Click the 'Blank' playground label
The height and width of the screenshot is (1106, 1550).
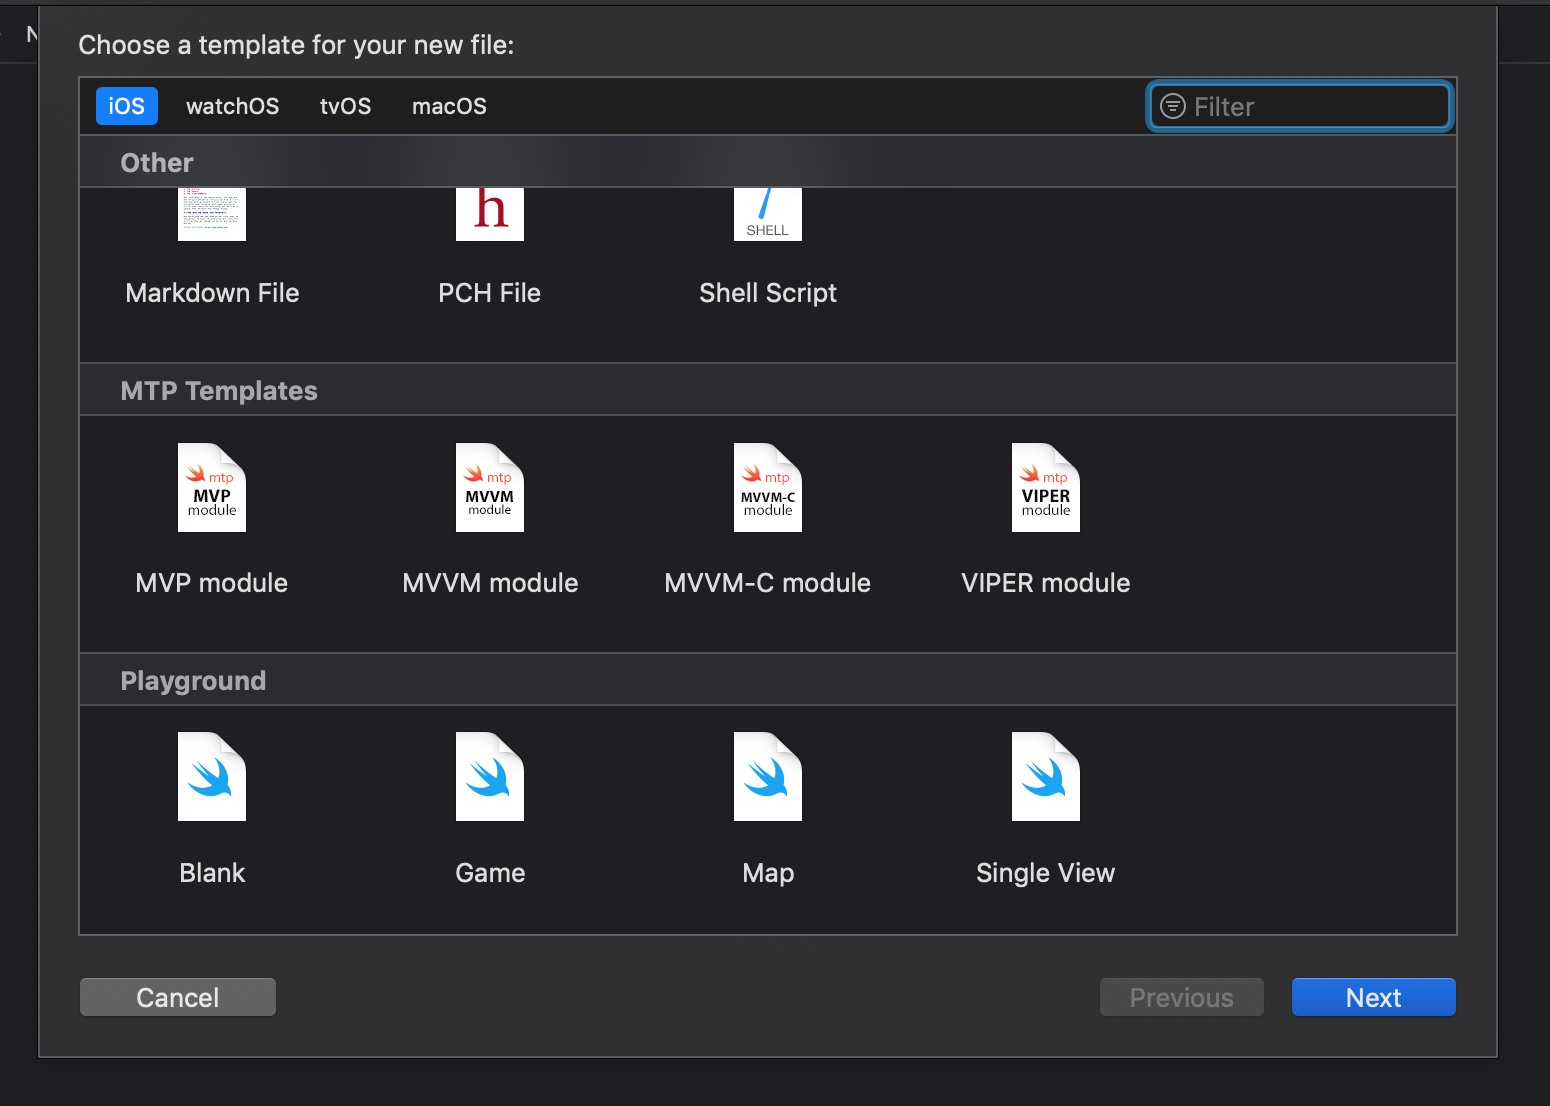212,873
